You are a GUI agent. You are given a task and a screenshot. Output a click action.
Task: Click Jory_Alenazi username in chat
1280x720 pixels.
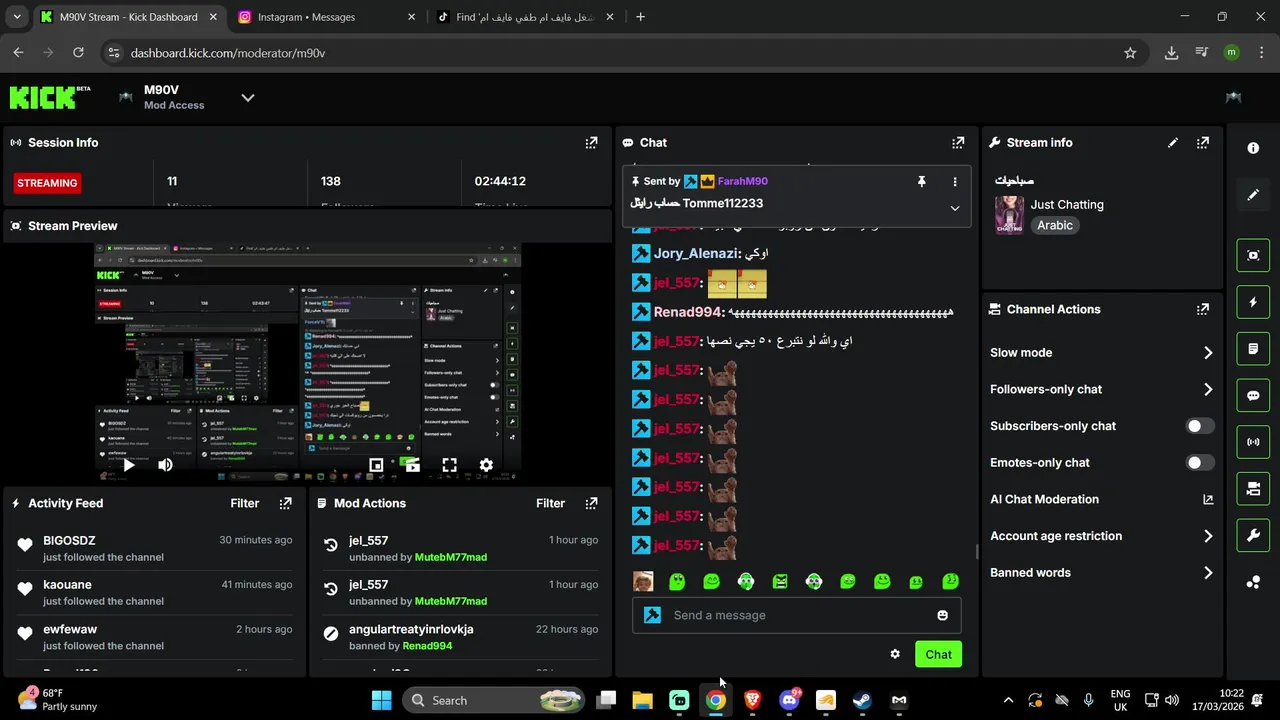click(x=696, y=254)
